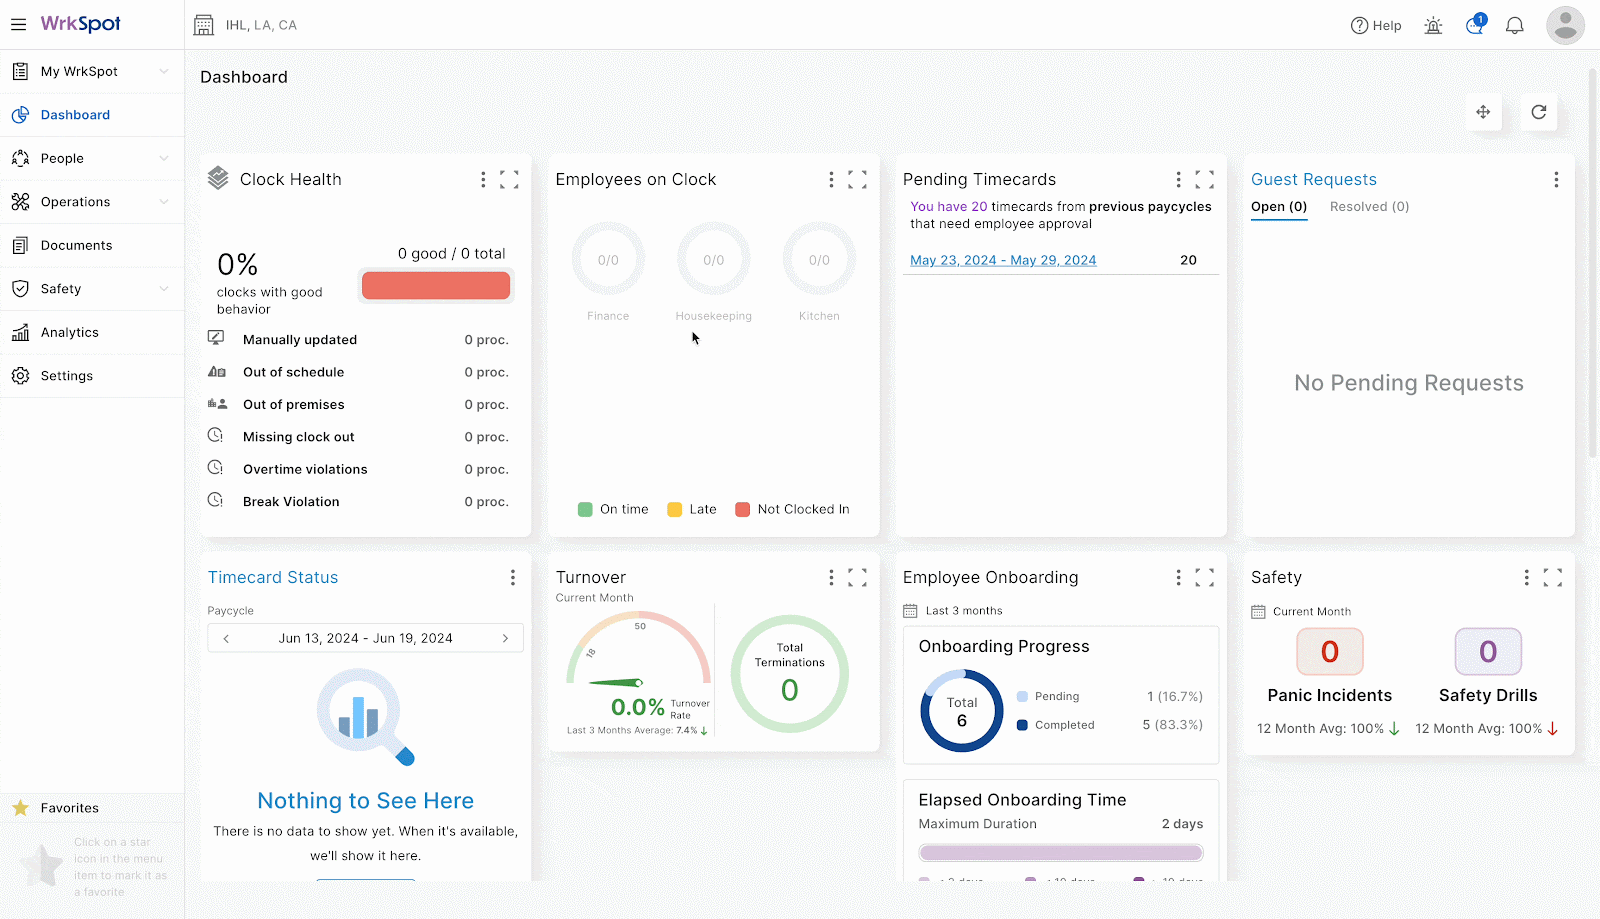Maximize the Turnover widget
The height and width of the screenshot is (919, 1600).
pyautogui.click(x=857, y=578)
